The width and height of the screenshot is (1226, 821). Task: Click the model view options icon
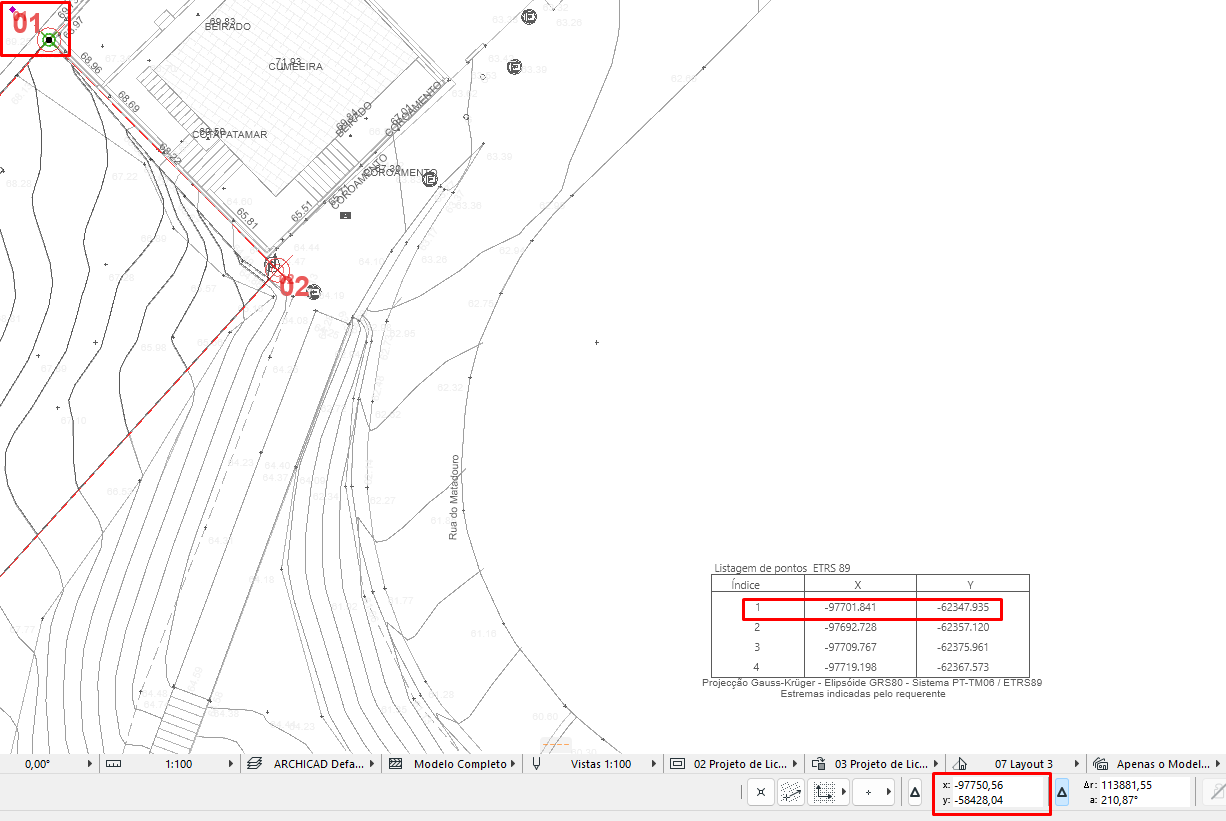(676, 763)
